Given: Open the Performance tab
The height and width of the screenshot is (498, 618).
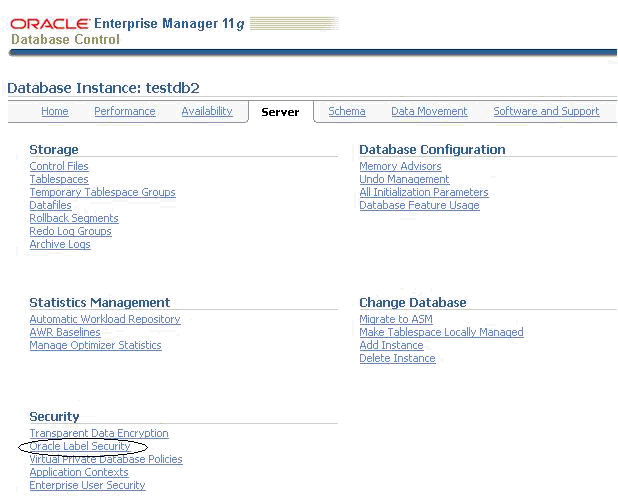Looking at the screenshot, I should (x=125, y=111).
